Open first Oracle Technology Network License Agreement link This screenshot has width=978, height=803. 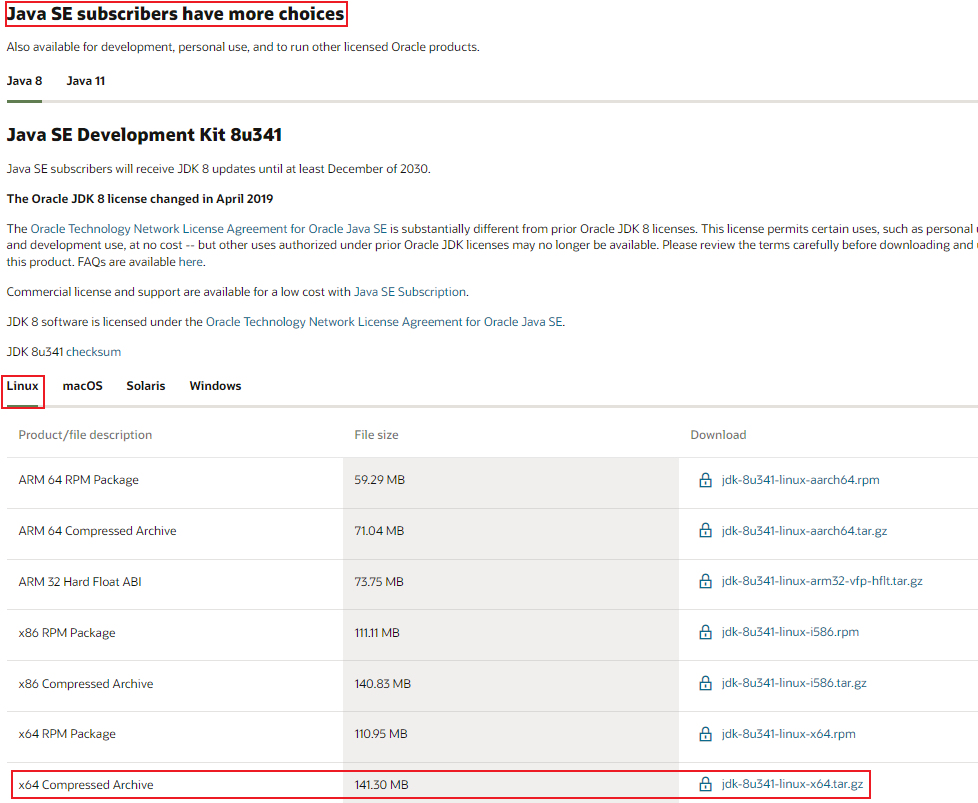point(208,229)
